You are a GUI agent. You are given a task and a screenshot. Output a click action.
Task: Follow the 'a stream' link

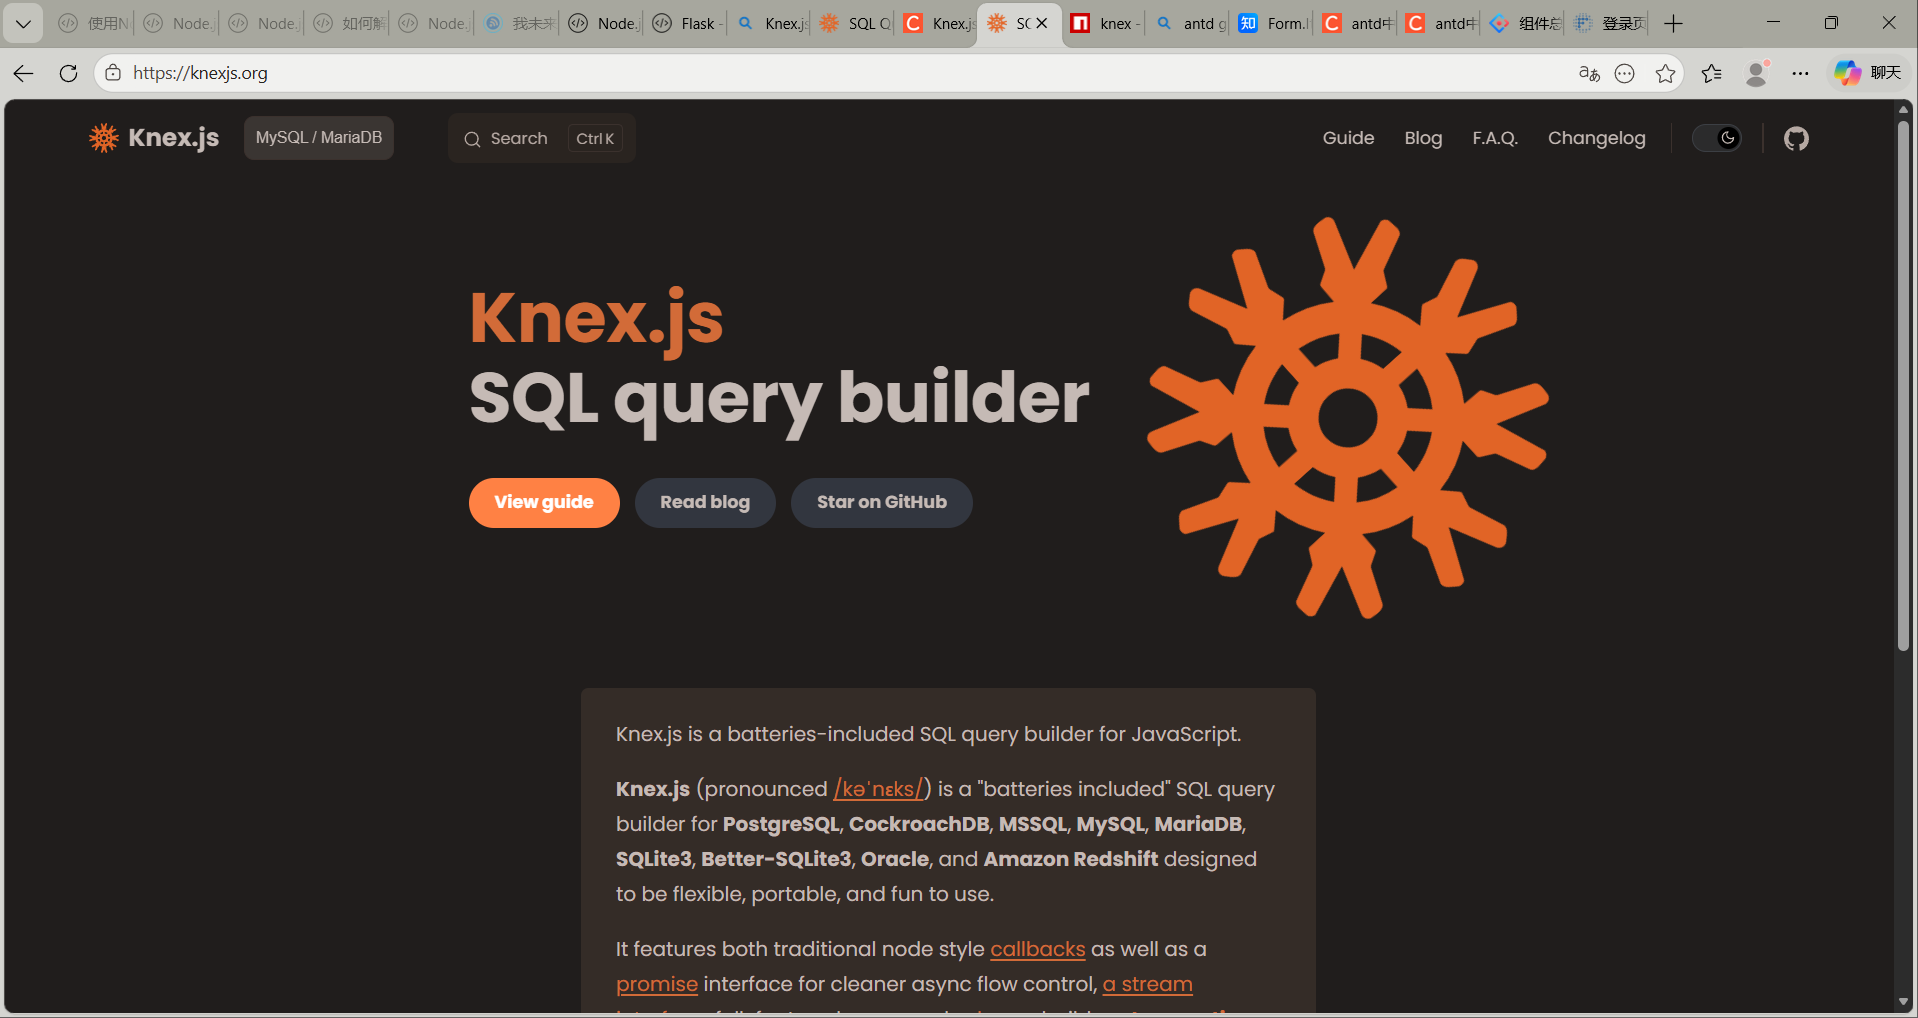[1147, 984]
